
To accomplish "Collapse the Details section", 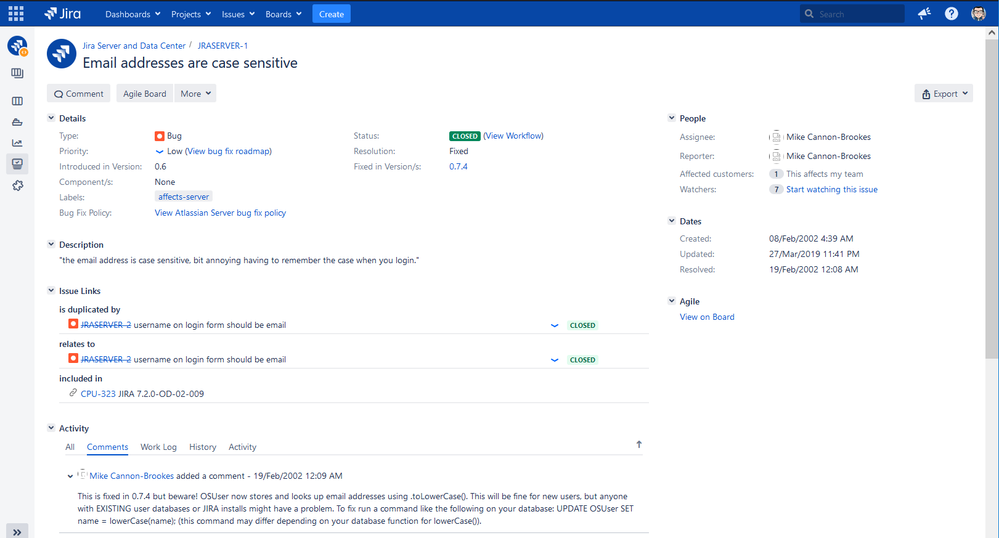I will [51, 118].
